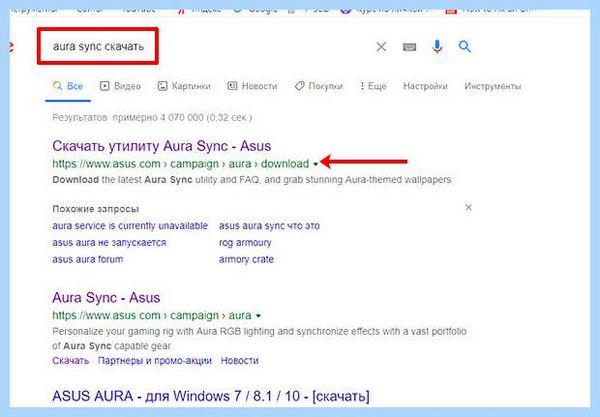Search 'asus aura не запускается'
The height and width of the screenshot is (417, 600).
click(109, 243)
